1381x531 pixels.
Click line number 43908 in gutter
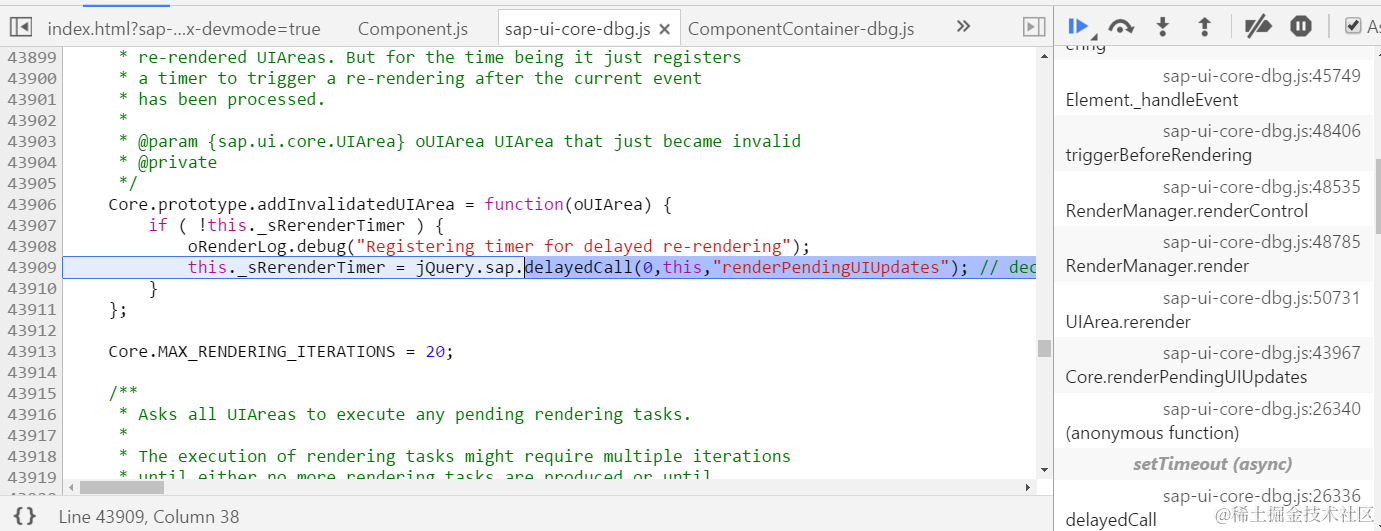tap(32, 246)
